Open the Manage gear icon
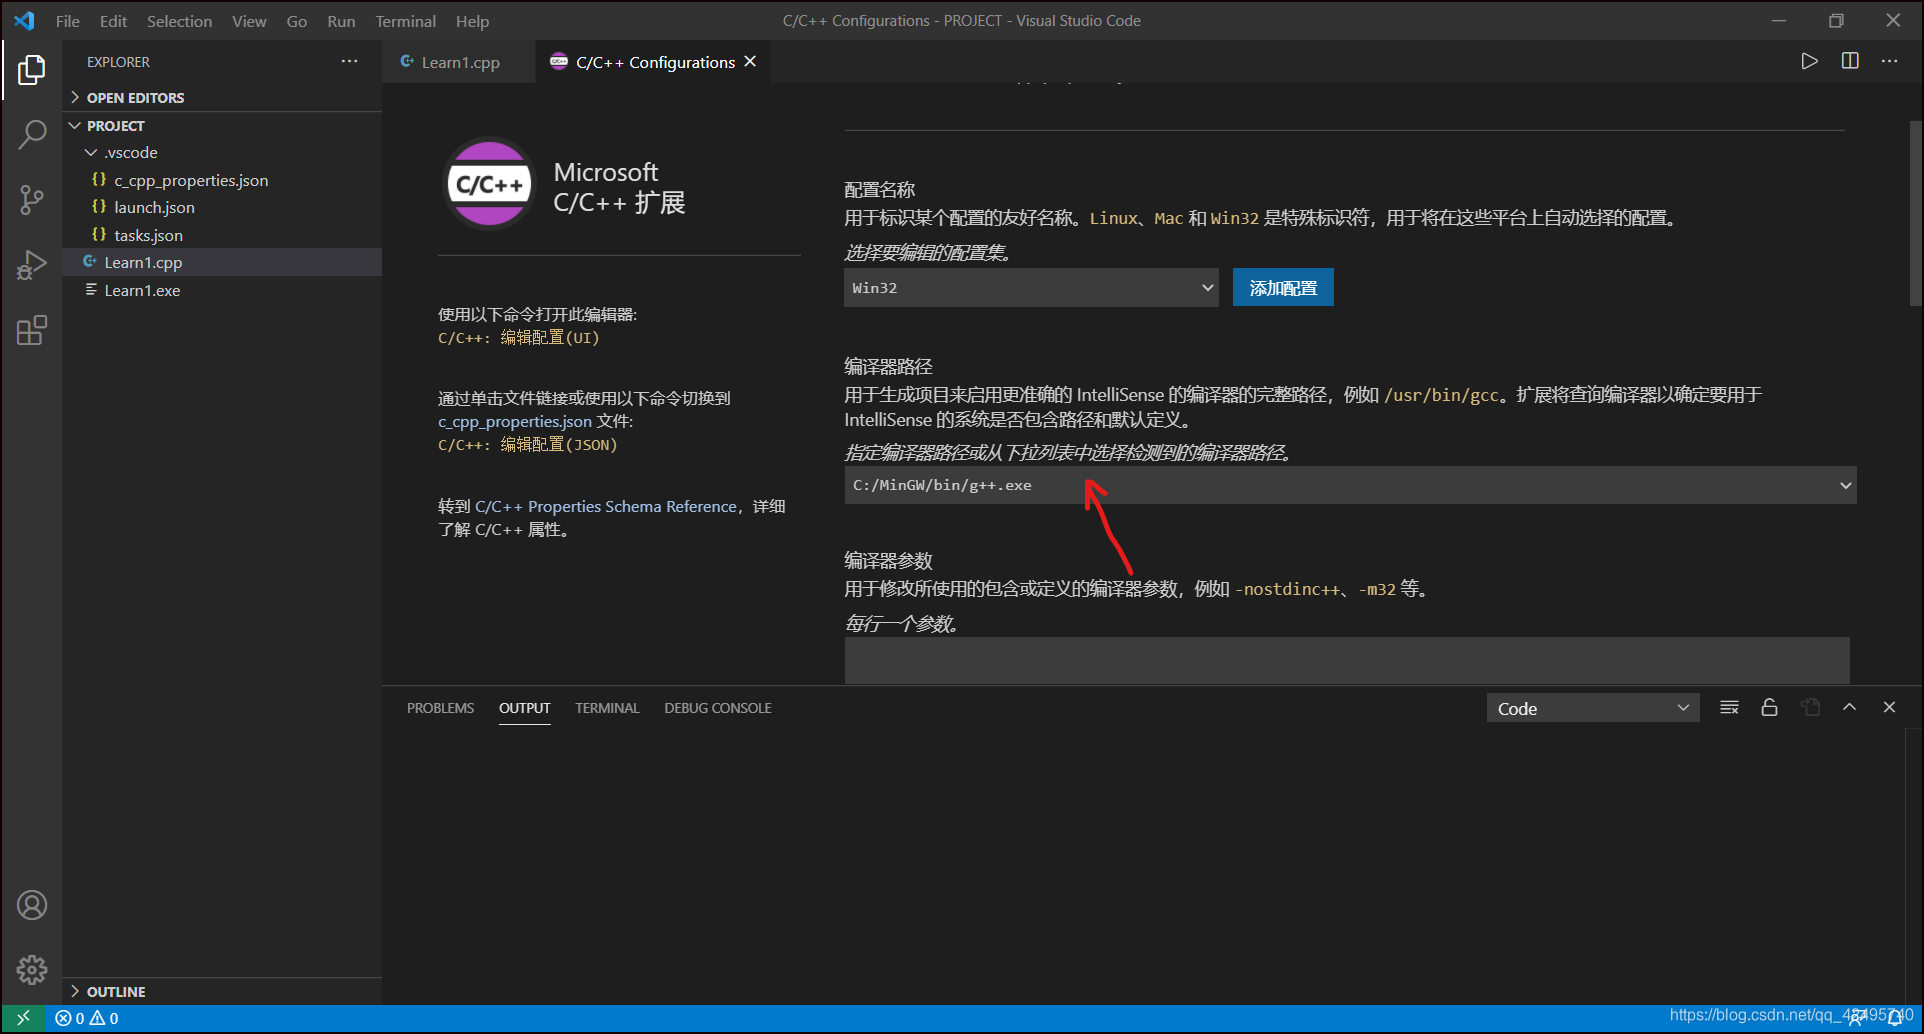The image size is (1924, 1034). point(32,969)
